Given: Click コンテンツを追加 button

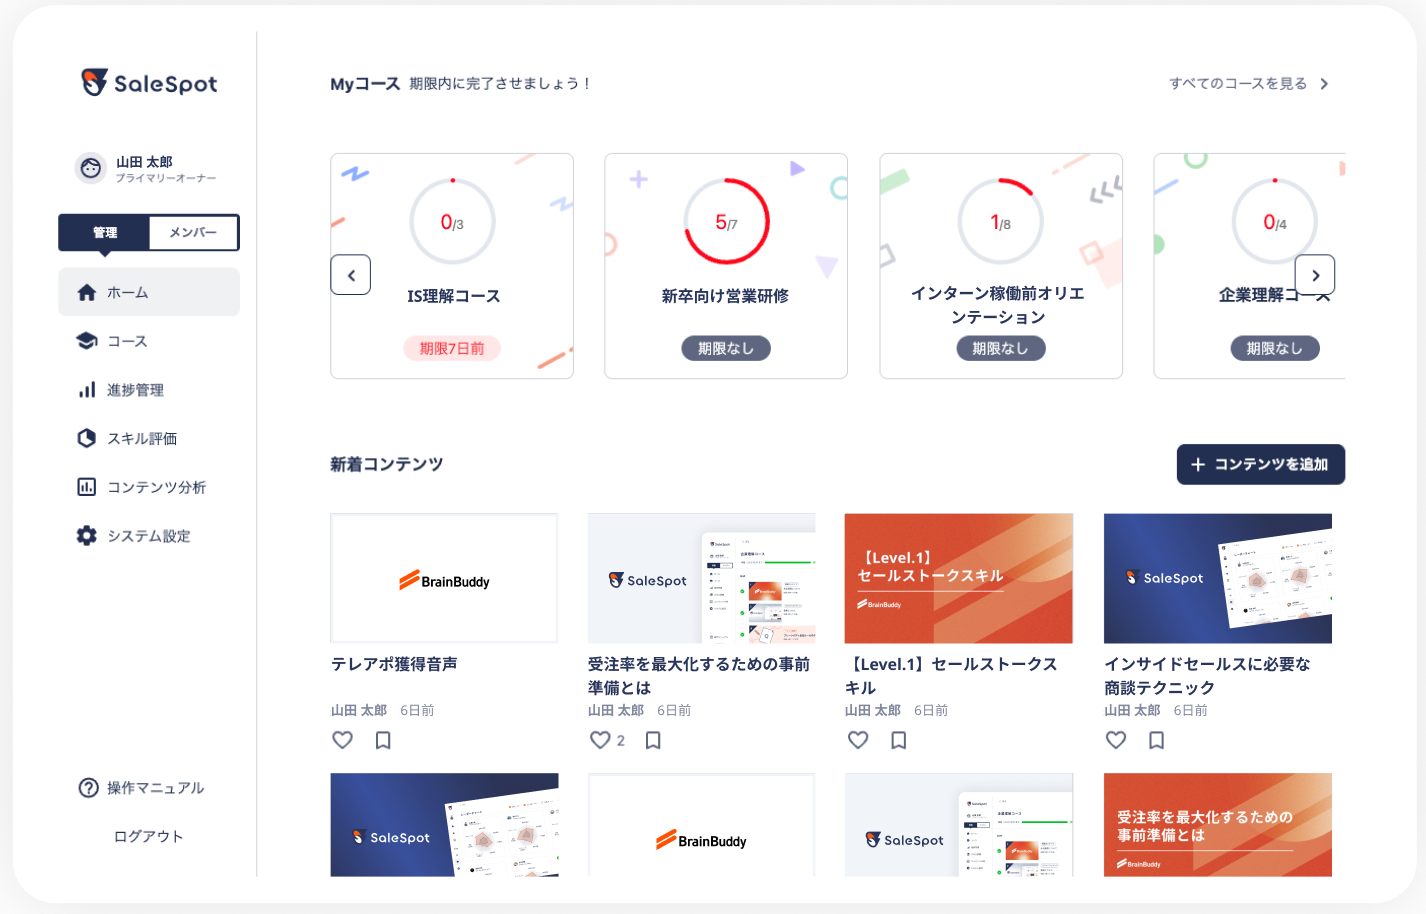Looking at the screenshot, I should click(1261, 464).
